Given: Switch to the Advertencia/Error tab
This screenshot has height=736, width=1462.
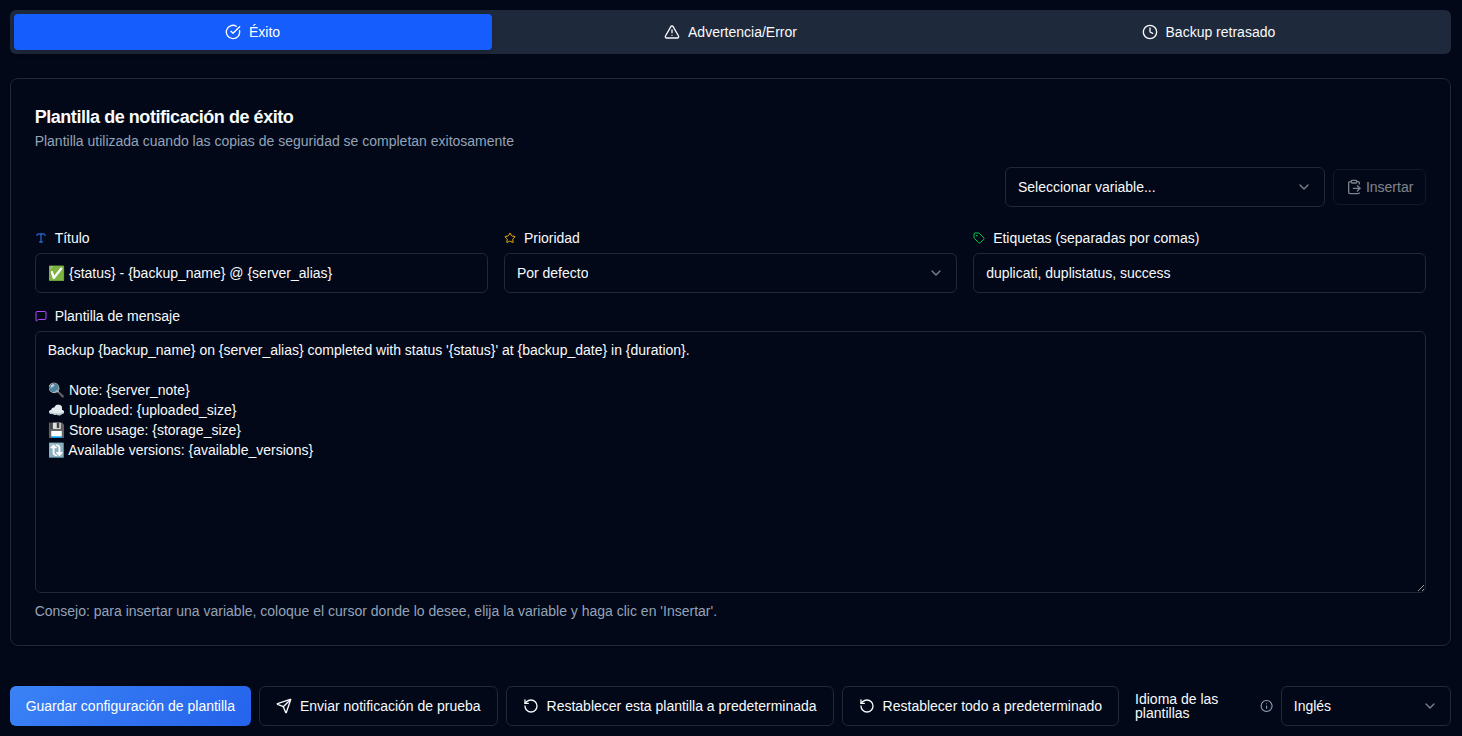Looking at the screenshot, I should [x=729, y=31].
